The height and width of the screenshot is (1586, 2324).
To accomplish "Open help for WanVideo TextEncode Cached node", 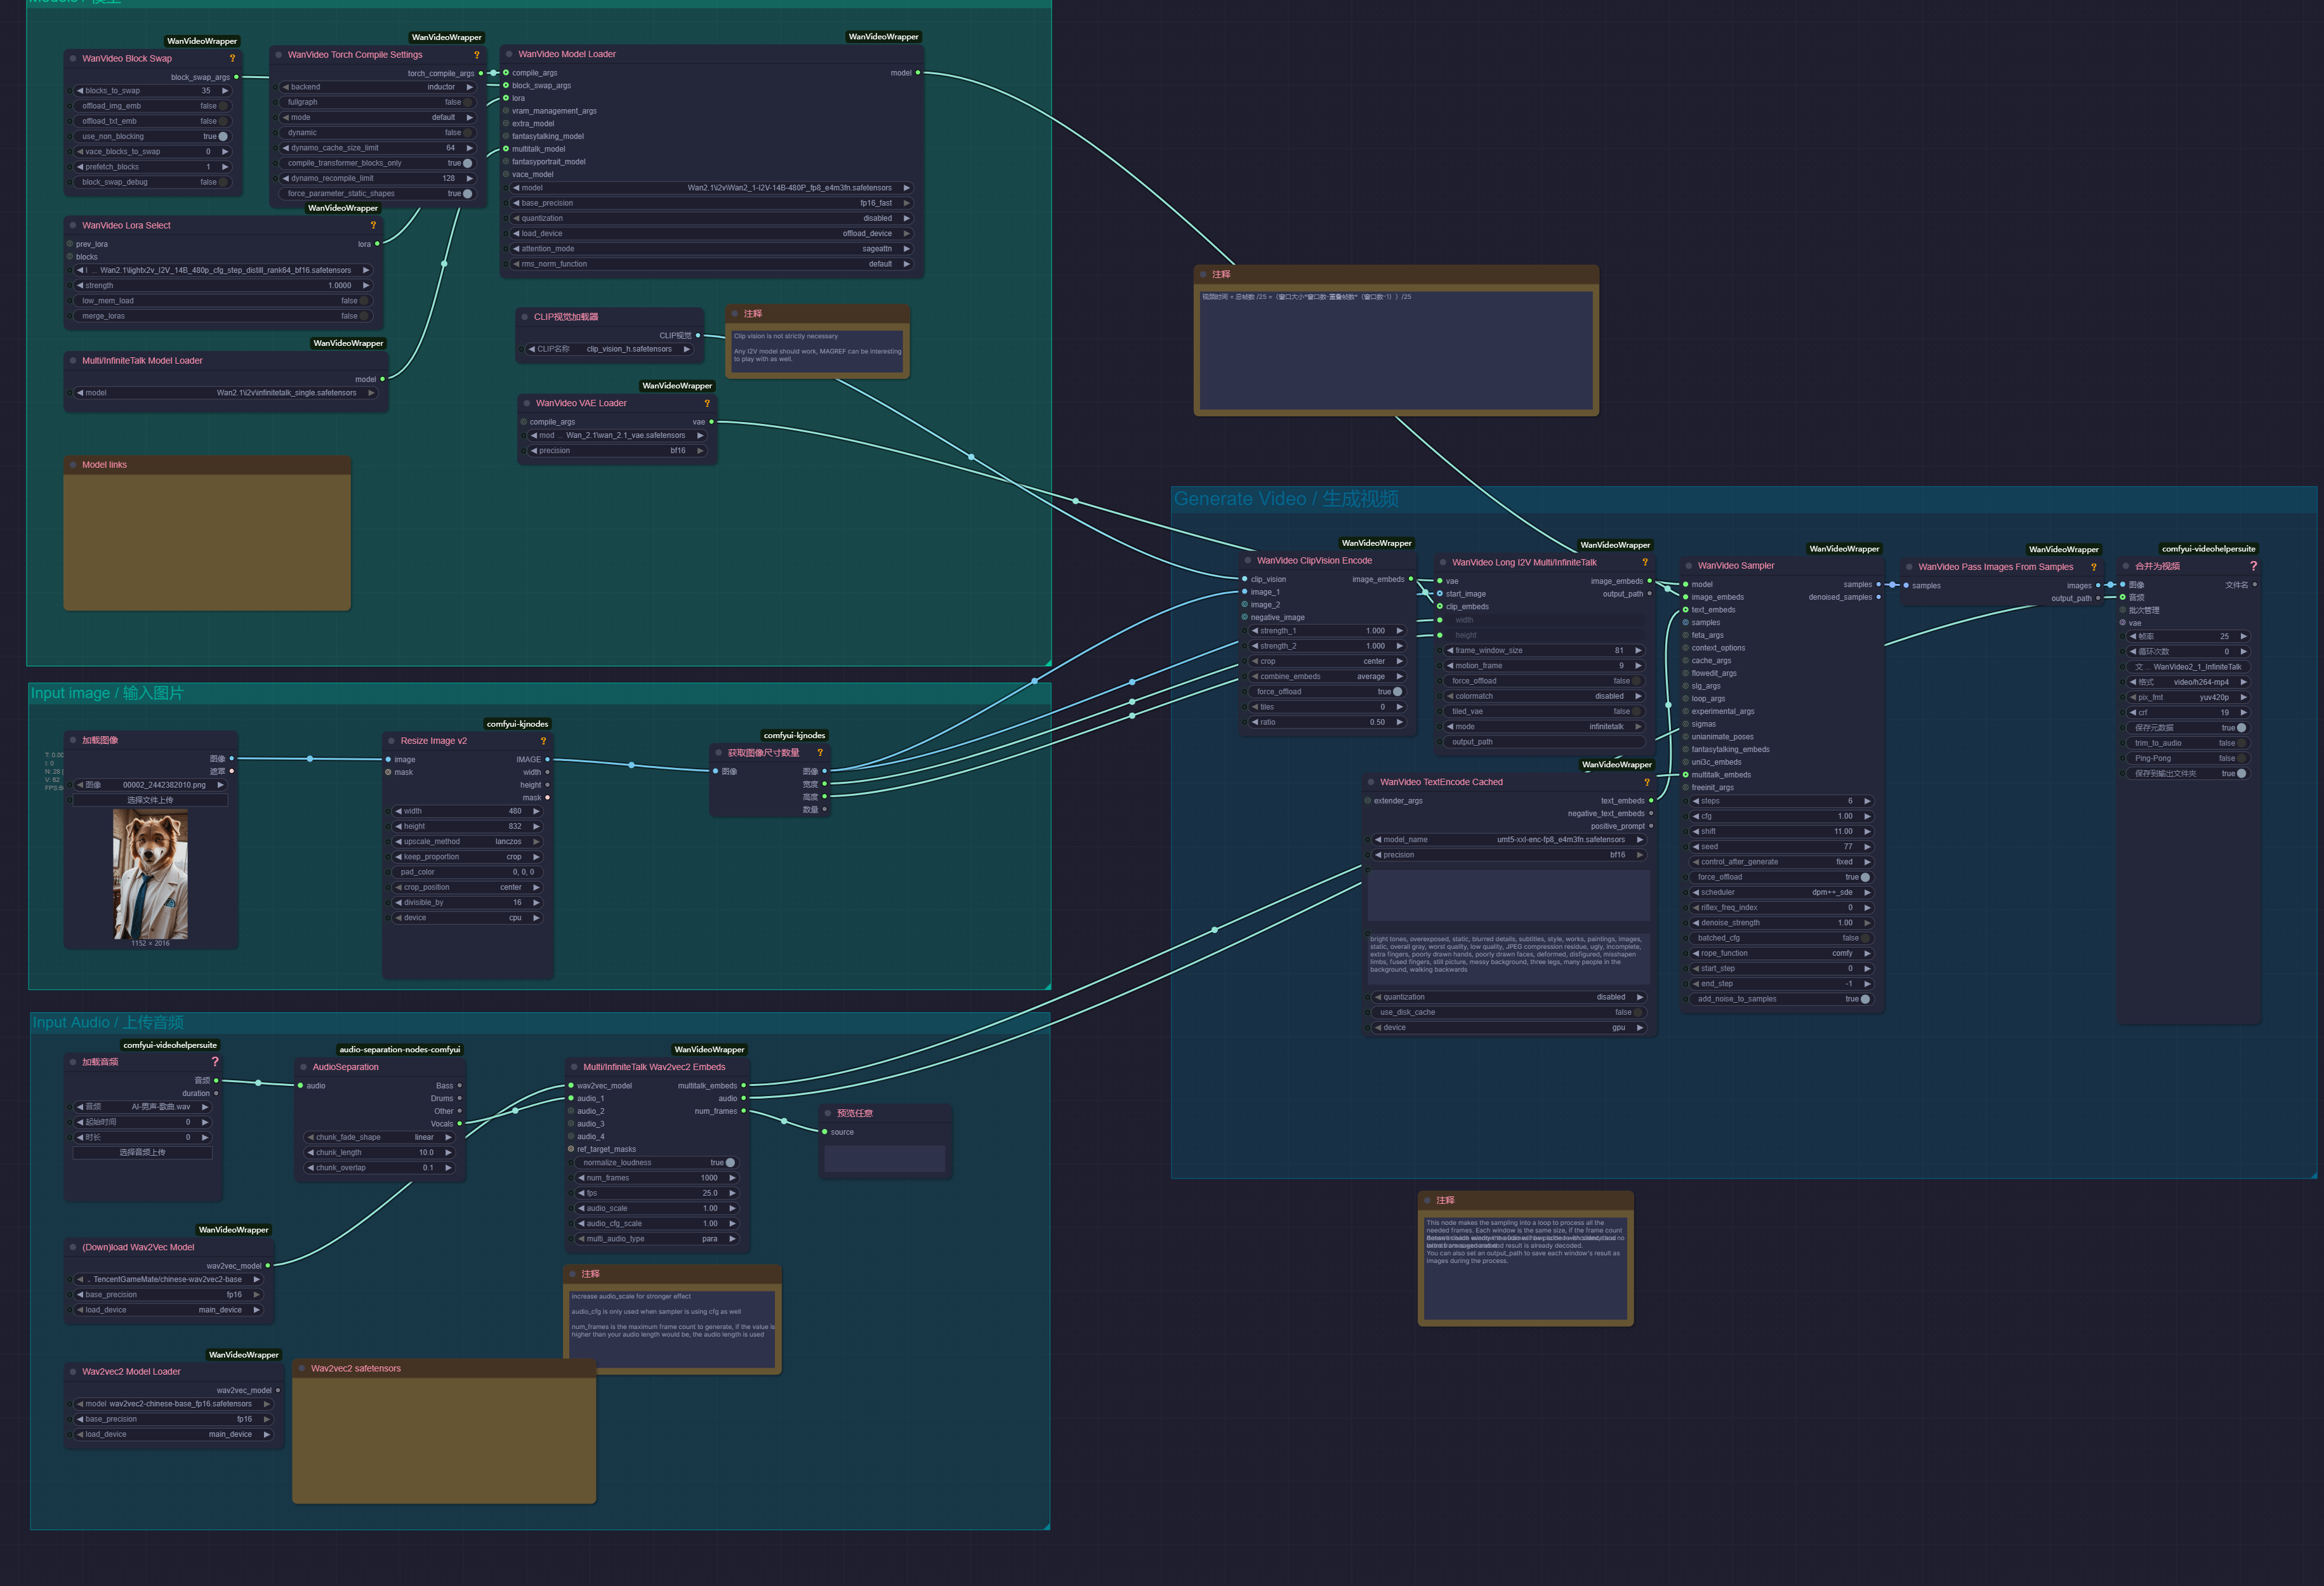I will (1646, 782).
